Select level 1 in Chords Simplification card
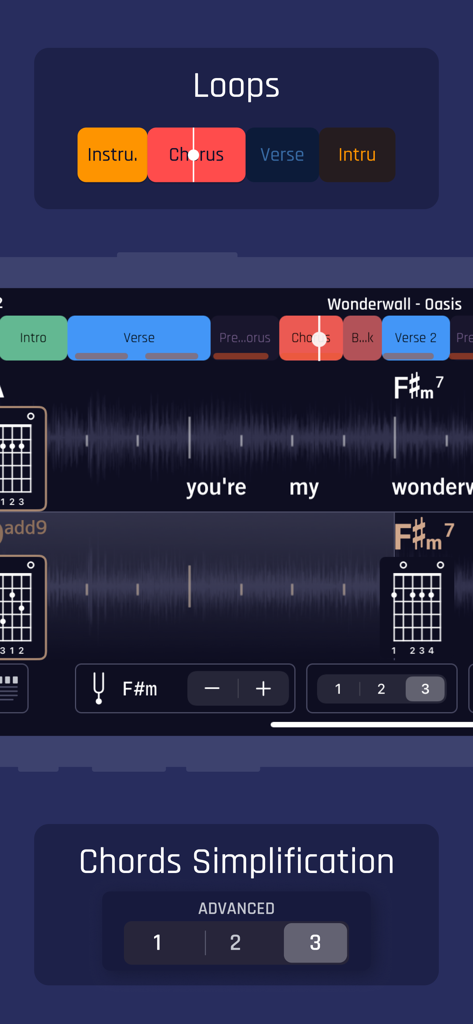Viewport: 473px width, 1024px height. click(157, 943)
